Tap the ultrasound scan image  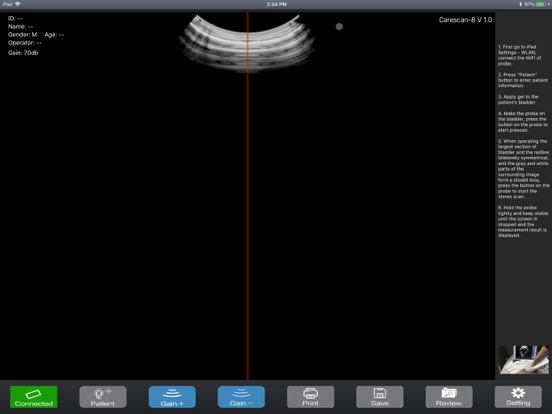(x=246, y=43)
